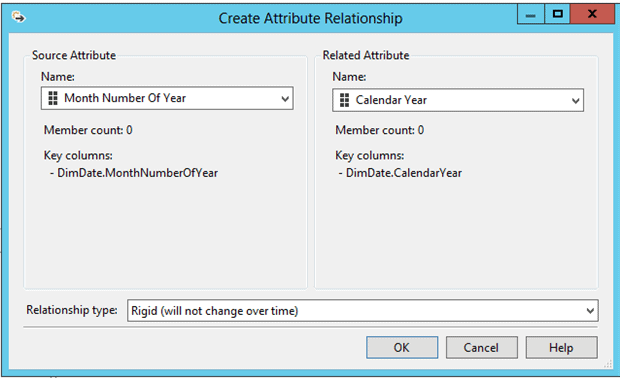Click the Source Attribute group label
The height and width of the screenshot is (378, 620).
tap(74, 55)
